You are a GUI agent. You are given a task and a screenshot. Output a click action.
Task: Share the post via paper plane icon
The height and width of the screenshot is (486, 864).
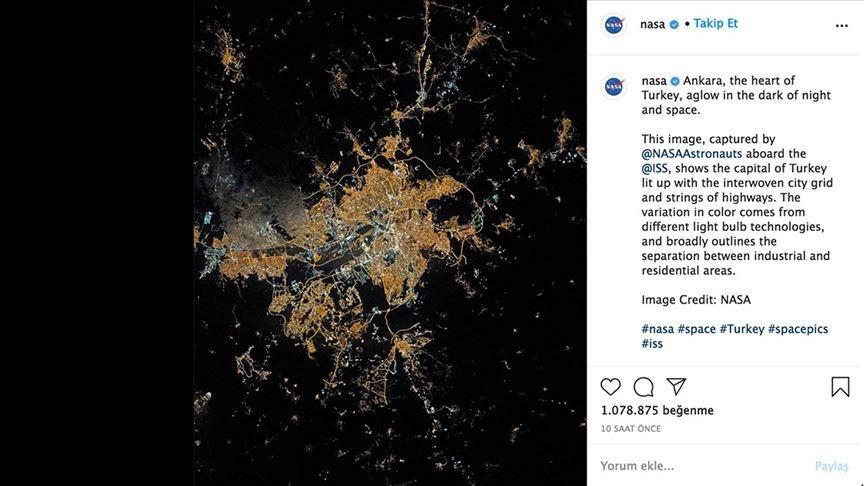pyautogui.click(x=677, y=387)
